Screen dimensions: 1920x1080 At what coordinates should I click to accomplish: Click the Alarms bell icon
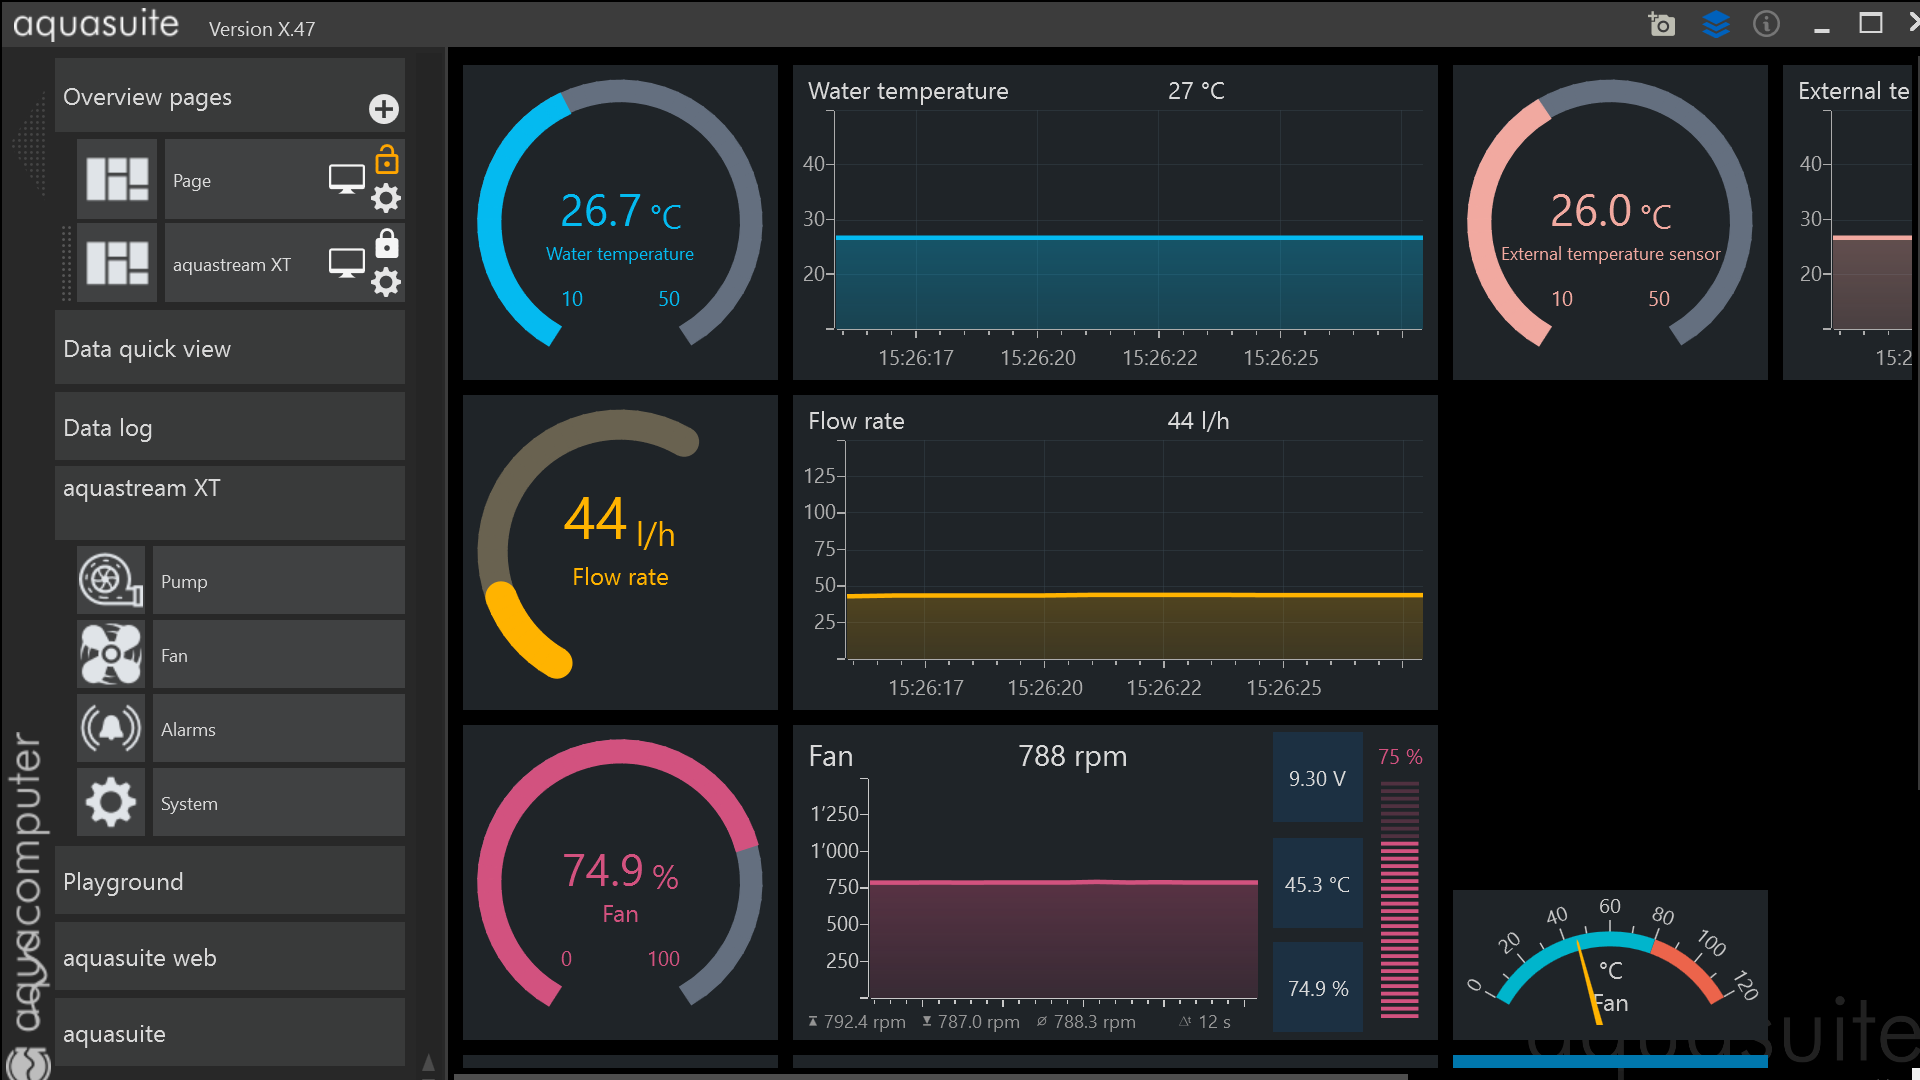point(111,729)
